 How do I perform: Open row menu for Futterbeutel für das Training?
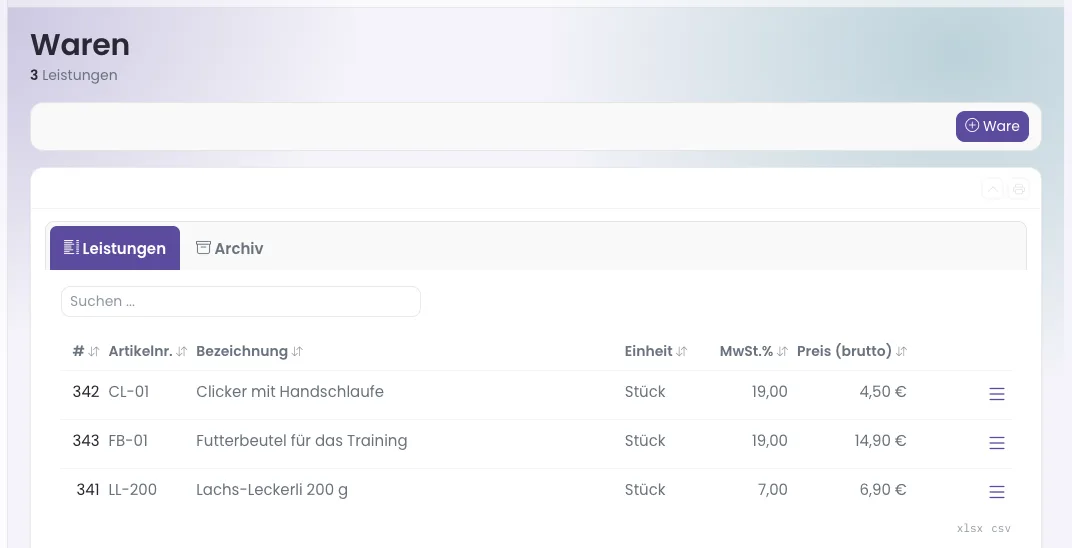(996, 443)
